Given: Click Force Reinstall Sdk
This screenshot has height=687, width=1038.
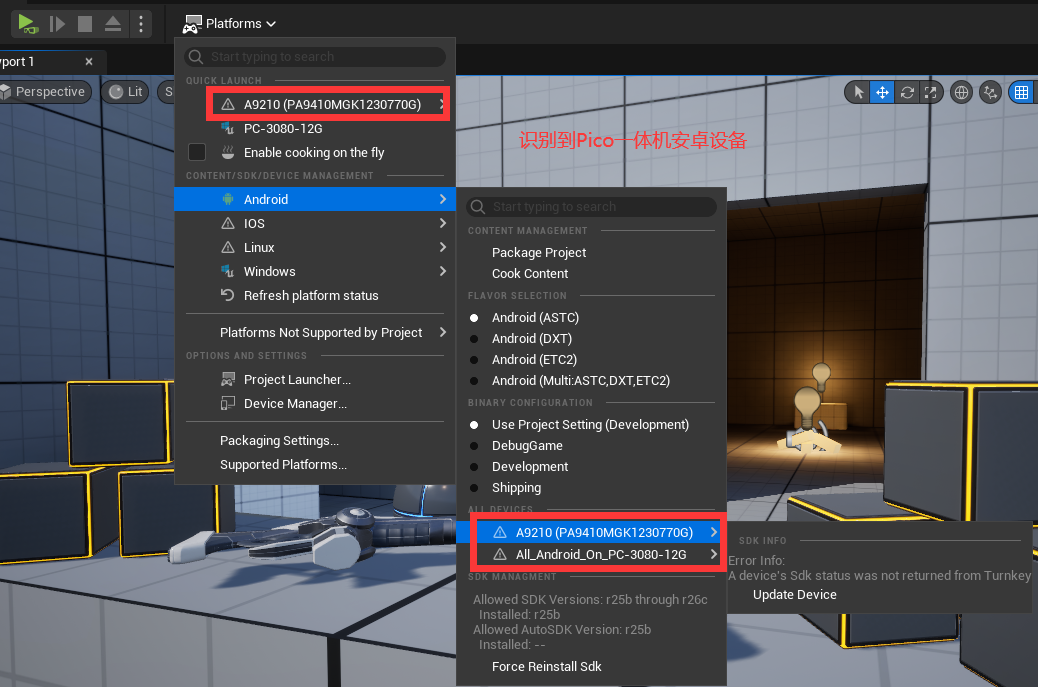Looking at the screenshot, I should coord(546,666).
